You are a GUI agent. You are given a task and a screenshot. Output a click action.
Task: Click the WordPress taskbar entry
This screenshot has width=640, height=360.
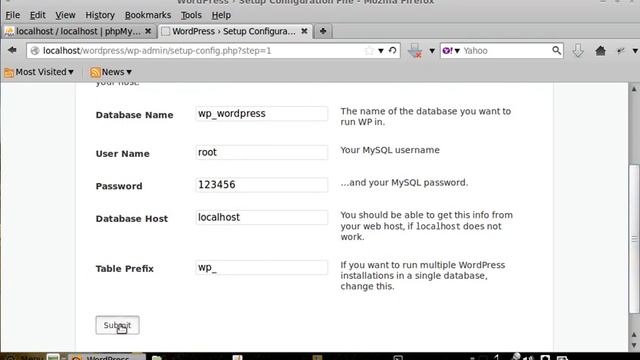coord(107,357)
